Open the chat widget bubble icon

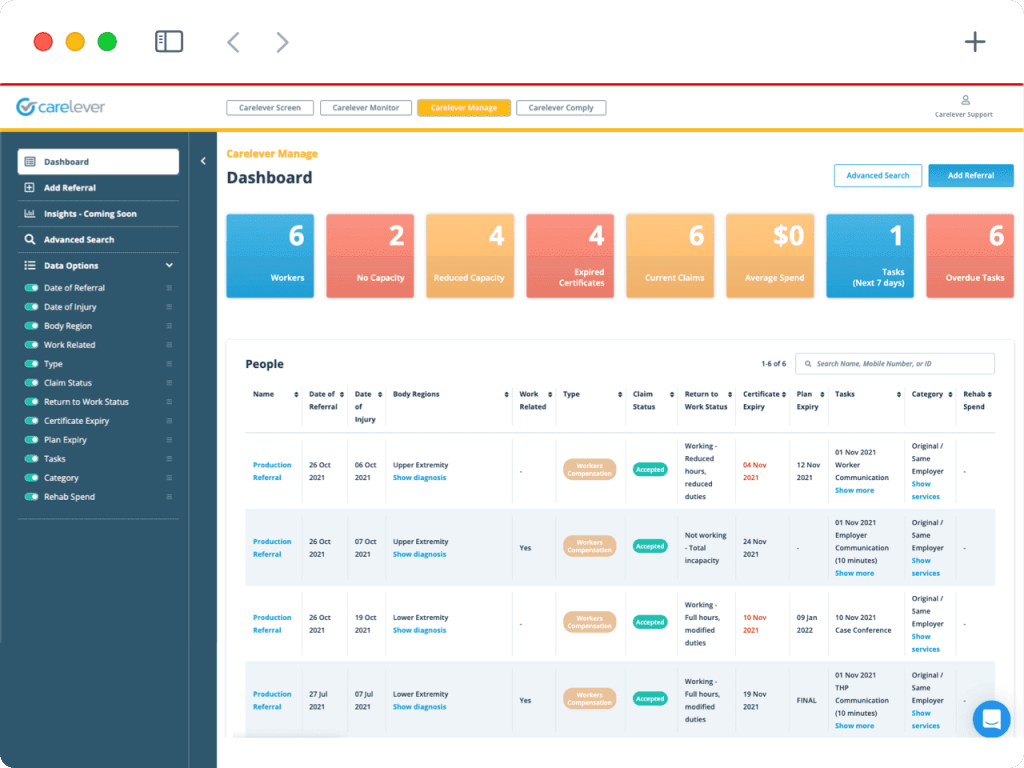click(x=991, y=719)
